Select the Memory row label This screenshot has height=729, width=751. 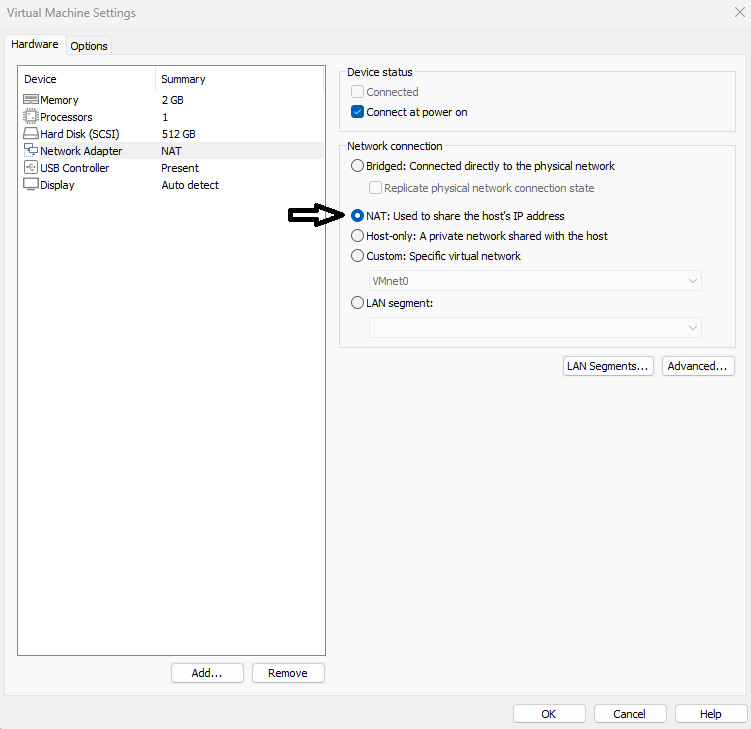coord(59,100)
